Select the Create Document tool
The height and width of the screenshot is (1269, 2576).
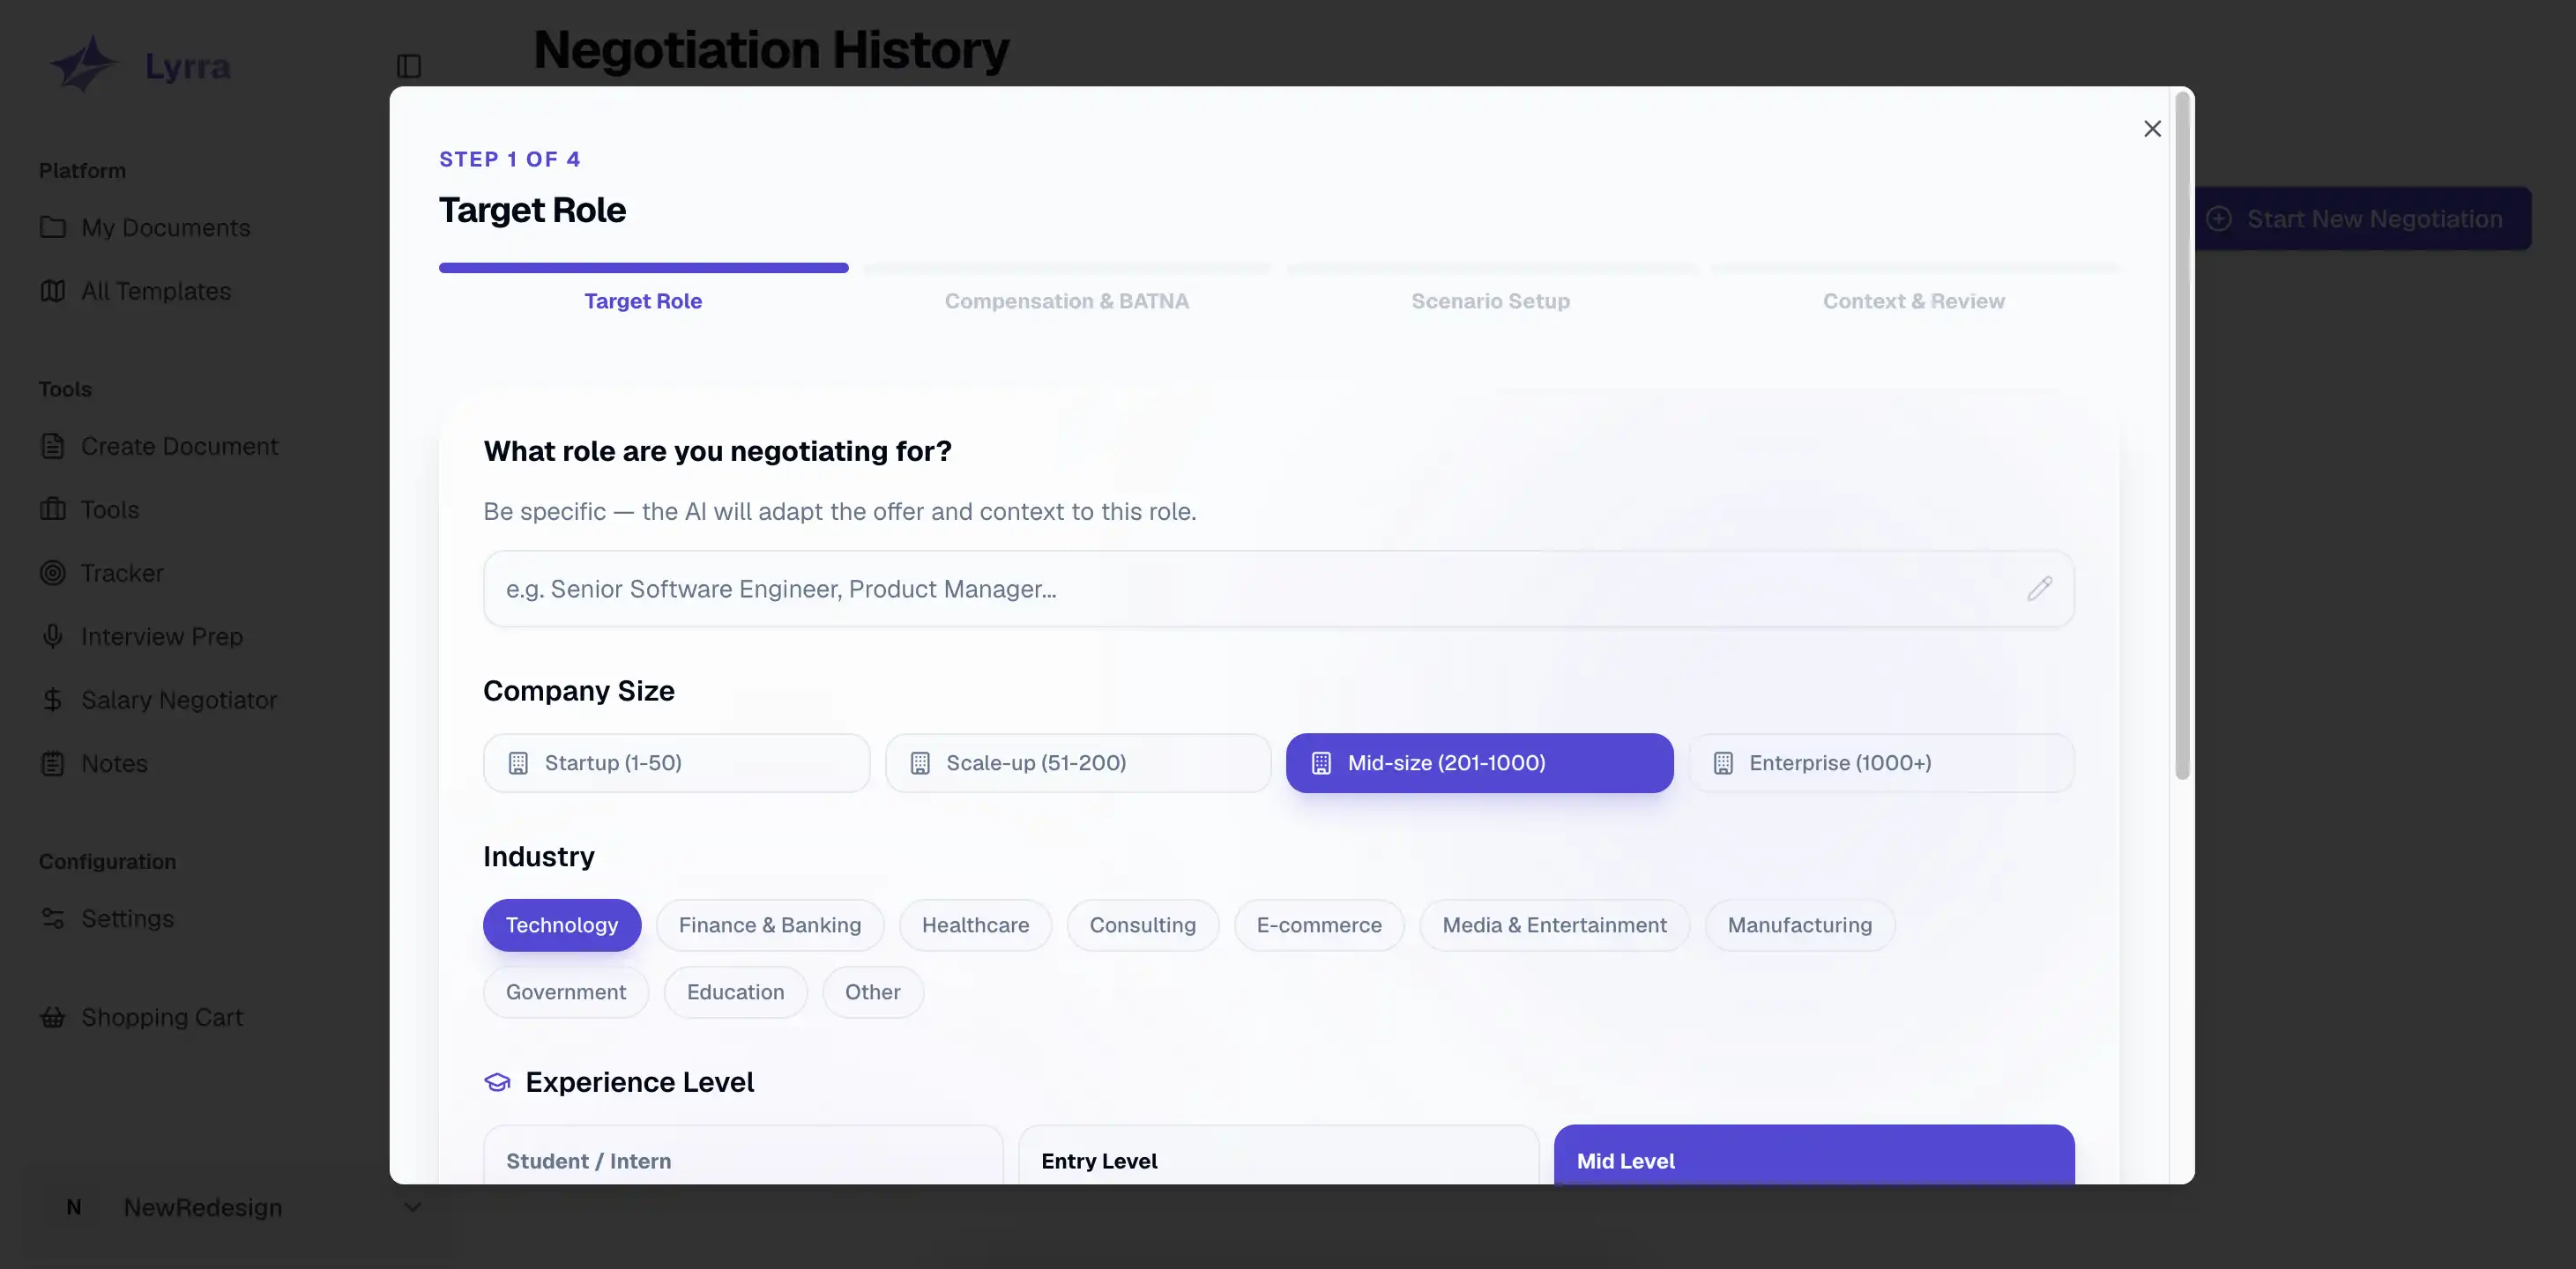tap(179, 446)
